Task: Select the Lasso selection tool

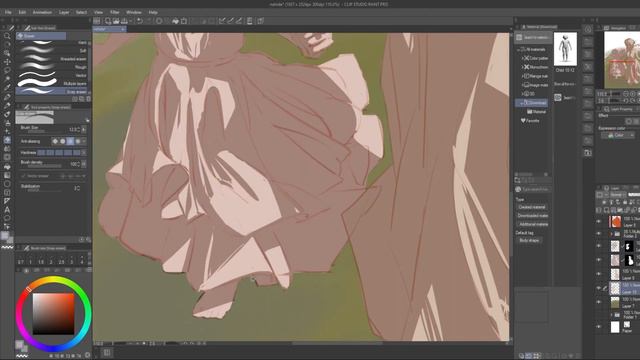Action: coord(7,70)
